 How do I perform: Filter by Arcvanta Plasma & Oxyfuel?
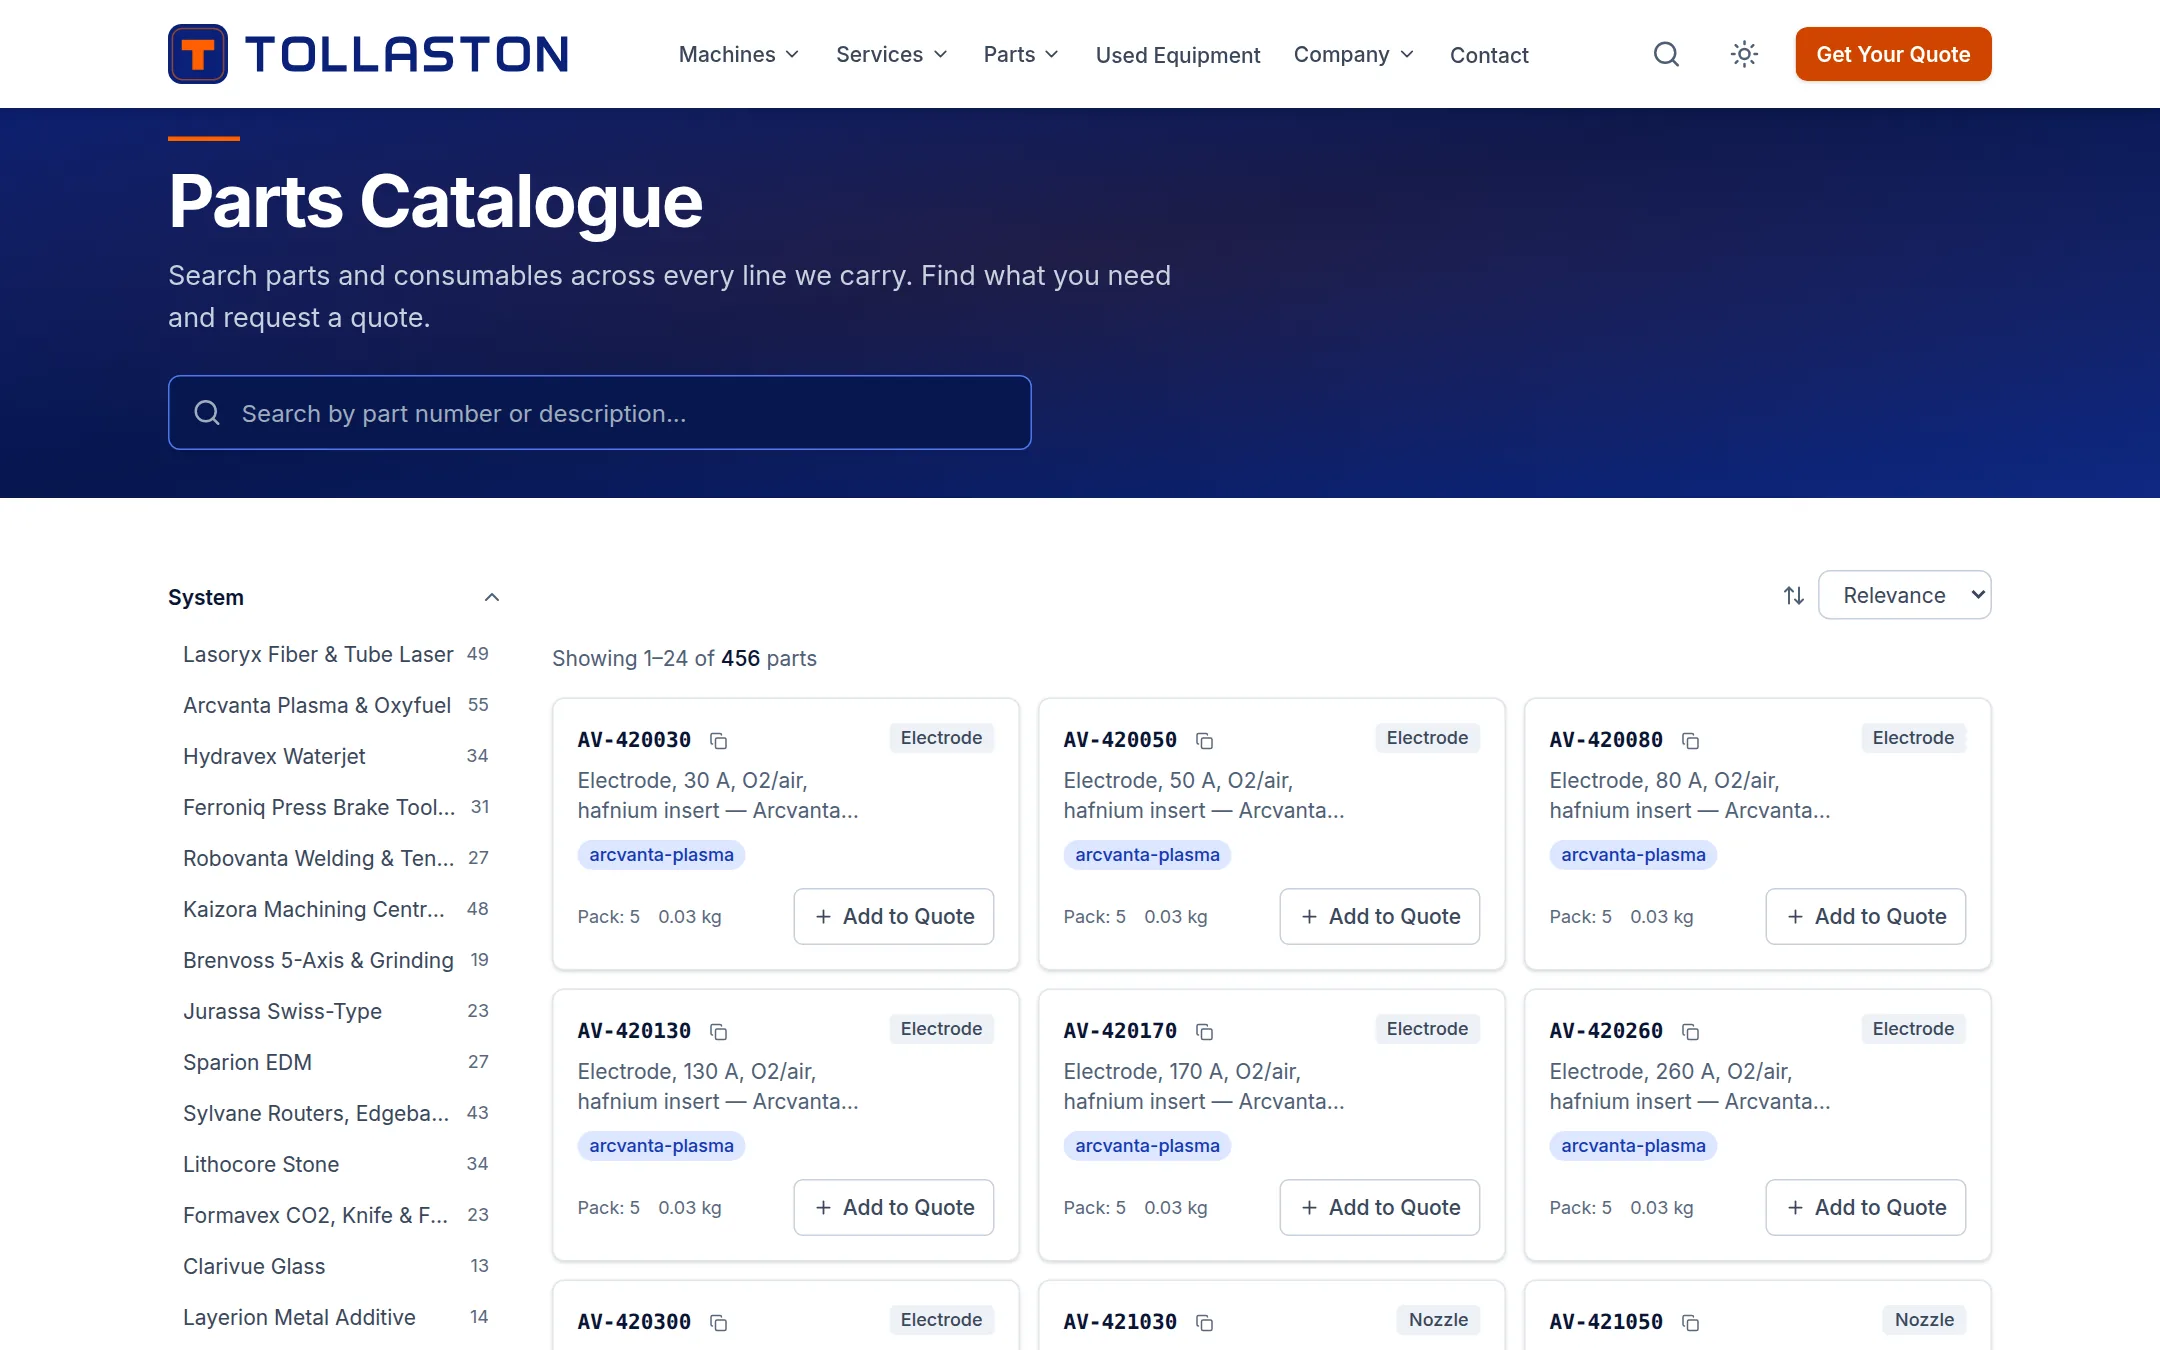point(335,705)
